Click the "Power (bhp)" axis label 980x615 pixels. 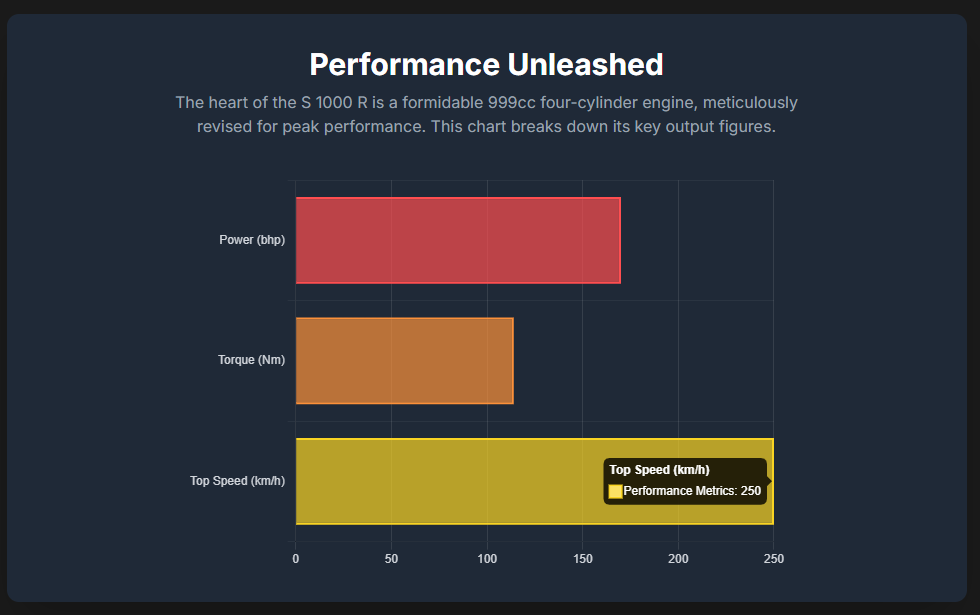[x=252, y=240]
